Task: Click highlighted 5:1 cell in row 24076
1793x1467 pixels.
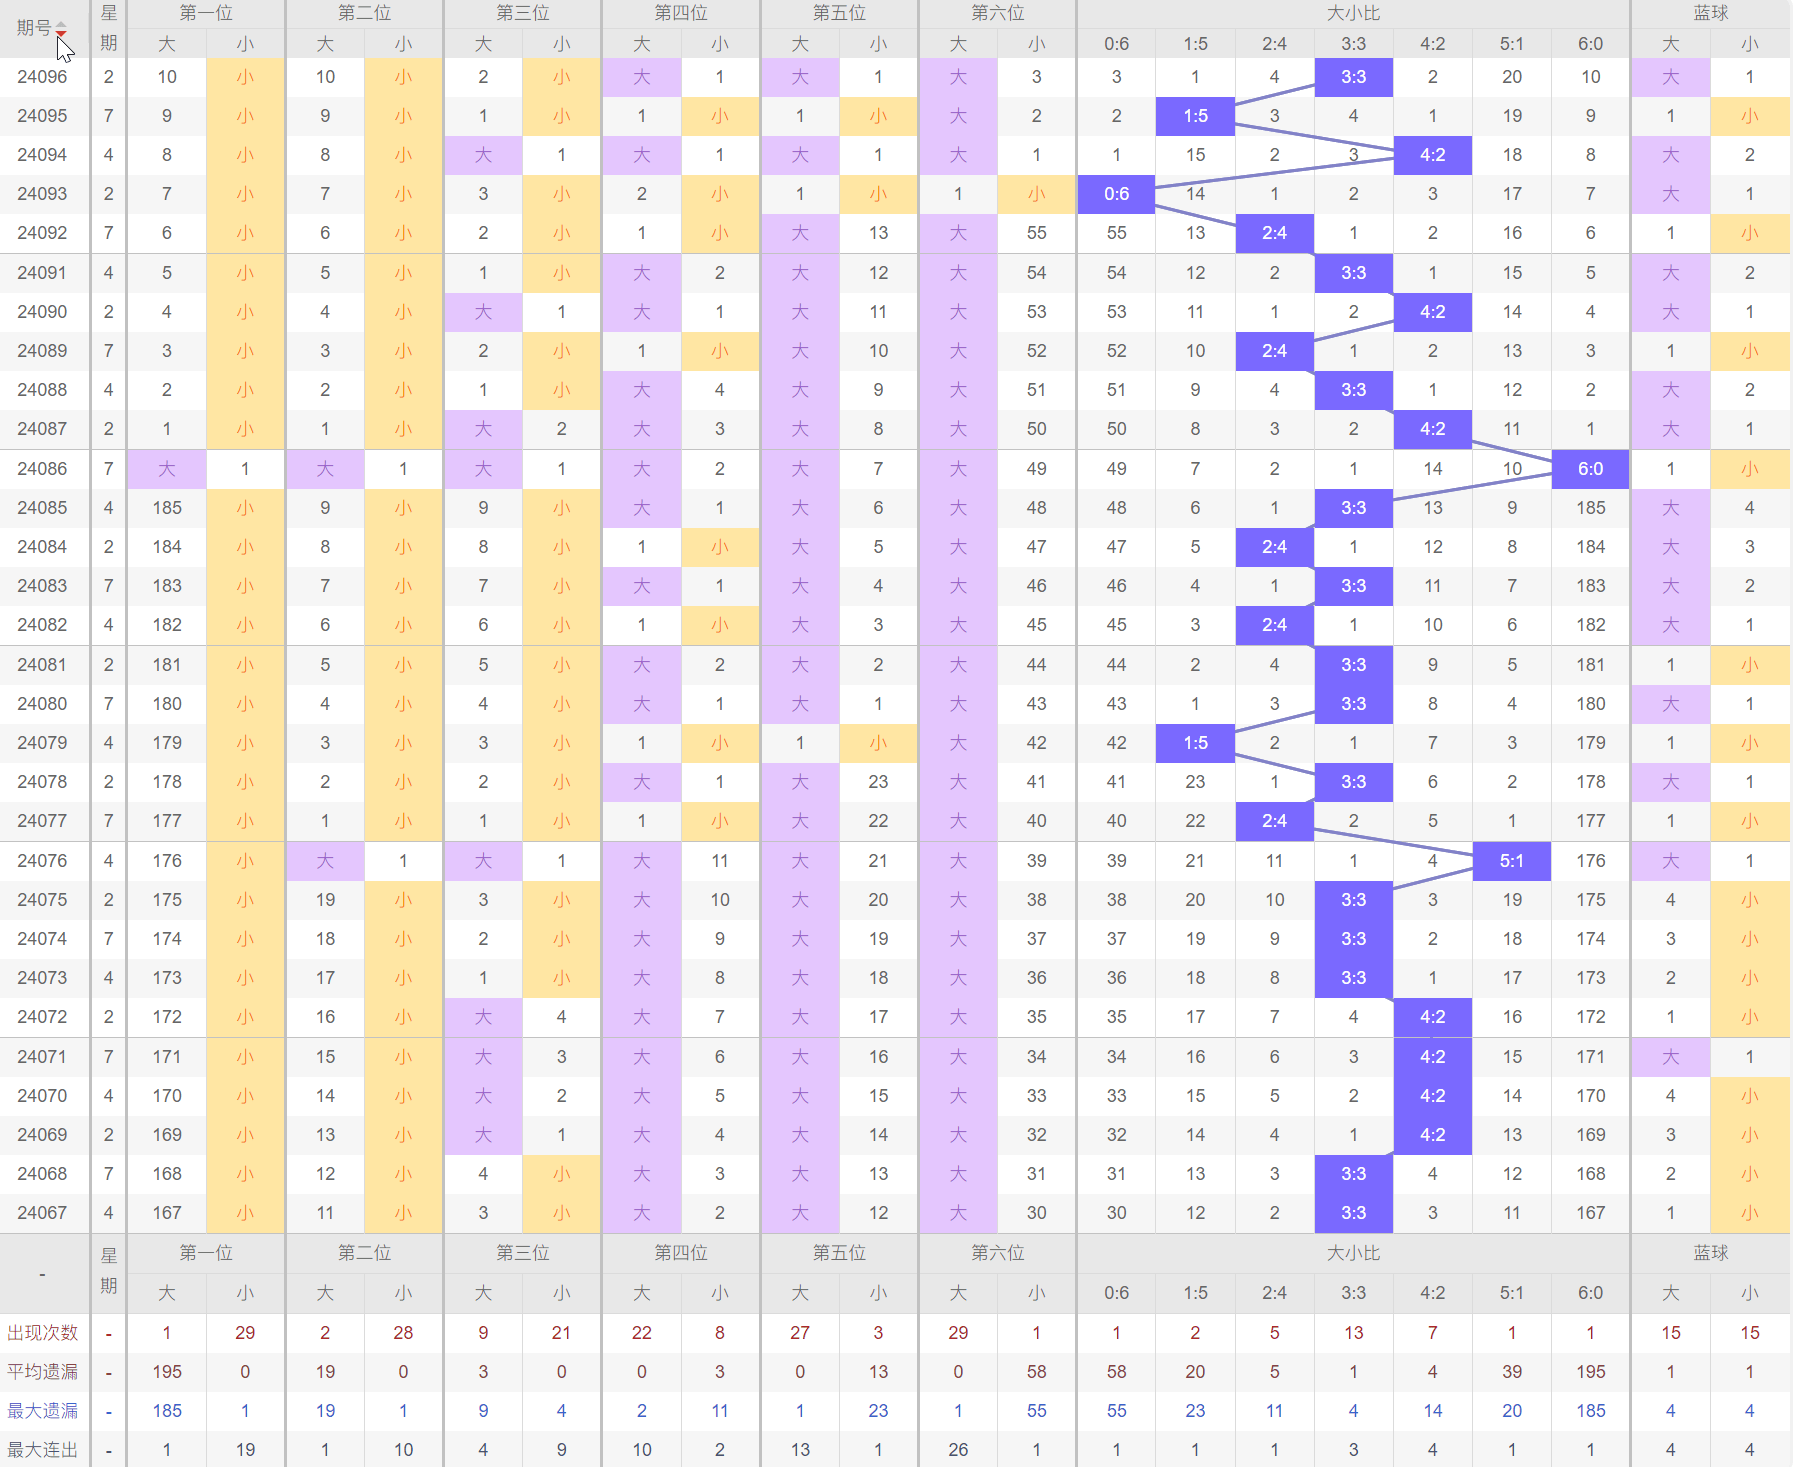Action: pos(1511,861)
